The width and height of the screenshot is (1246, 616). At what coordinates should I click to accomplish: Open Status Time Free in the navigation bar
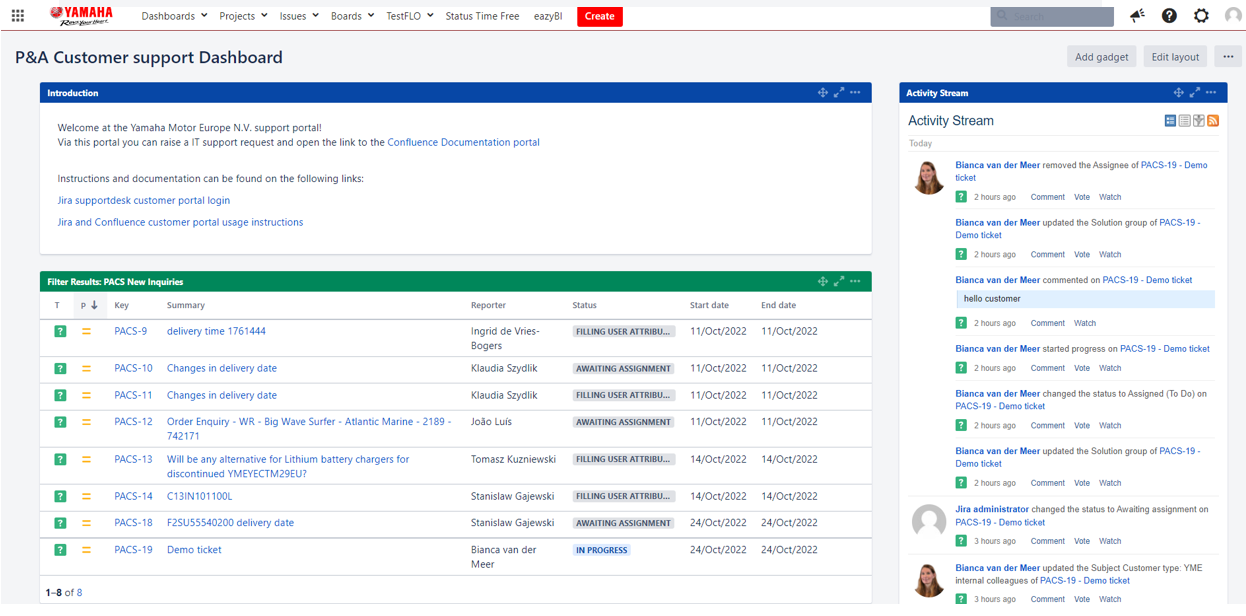482,16
